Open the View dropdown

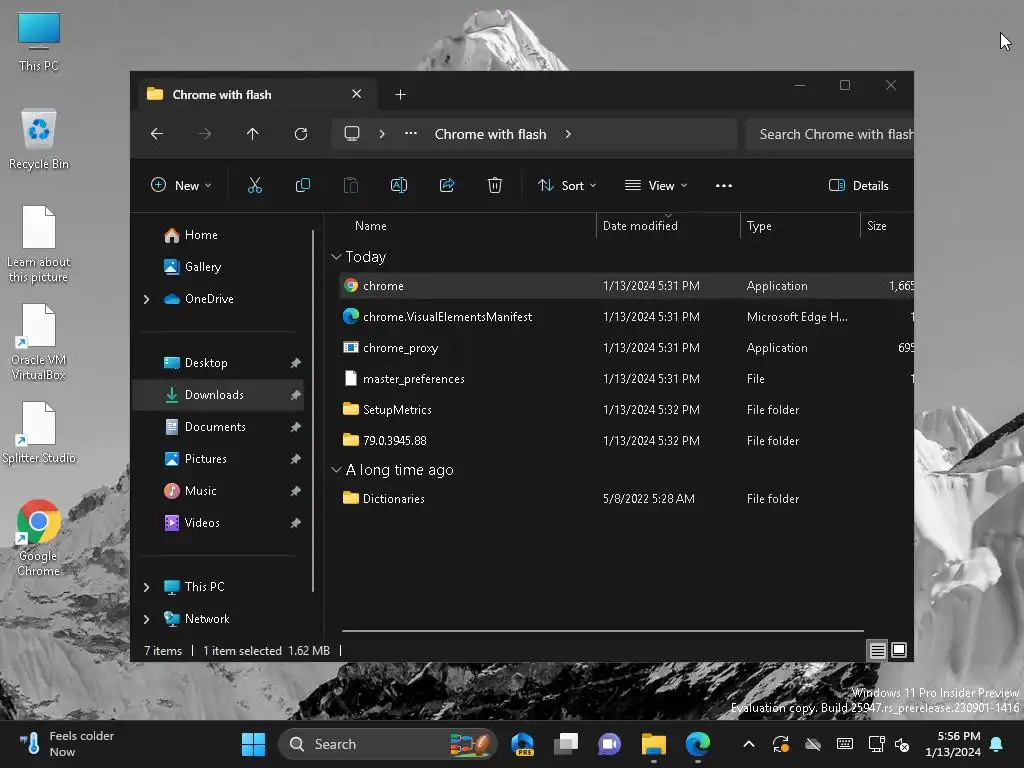tap(656, 185)
